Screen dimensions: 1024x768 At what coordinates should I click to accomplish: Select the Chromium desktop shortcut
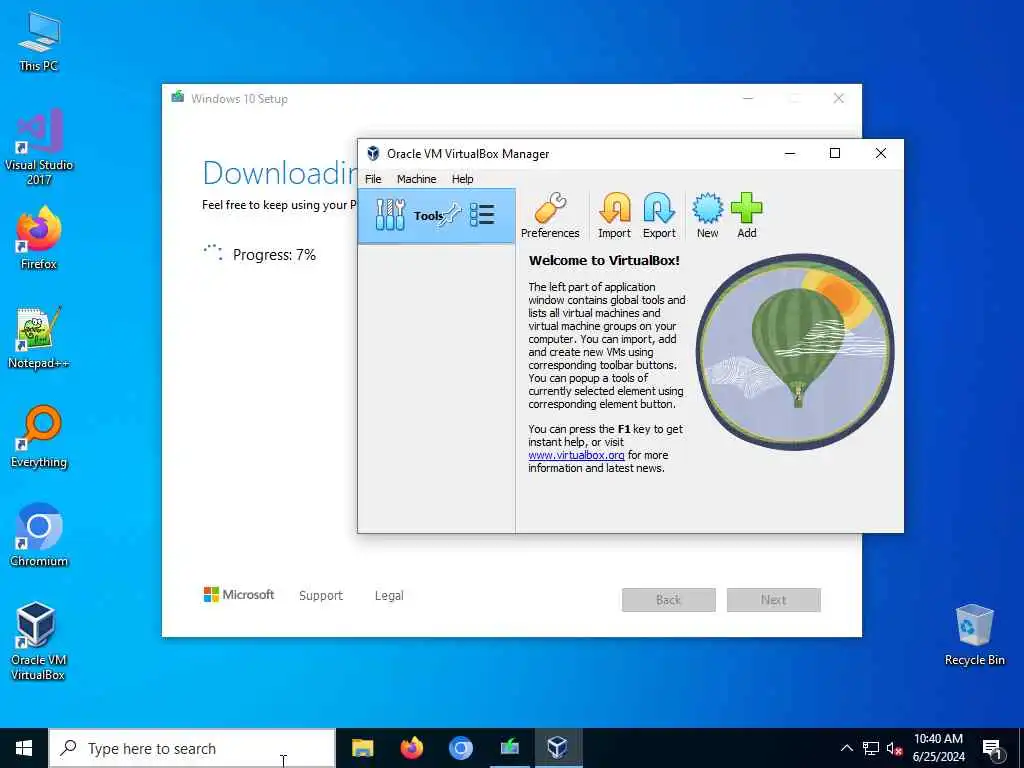39,536
